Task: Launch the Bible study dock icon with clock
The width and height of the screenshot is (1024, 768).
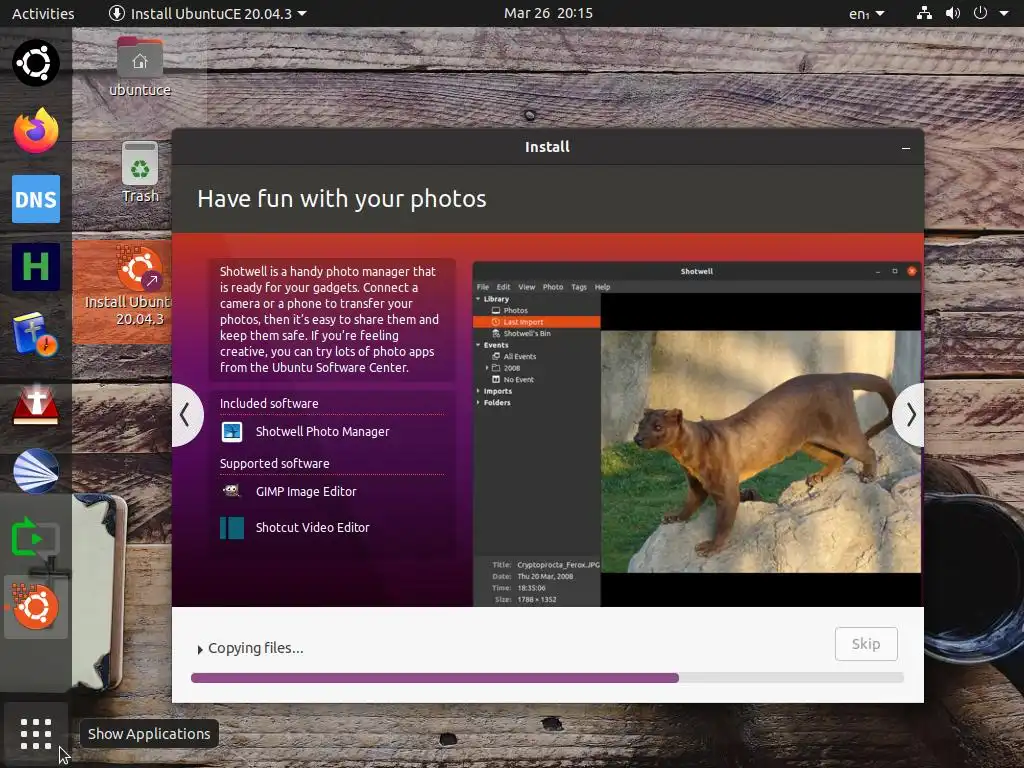Action: (x=36, y=334)
